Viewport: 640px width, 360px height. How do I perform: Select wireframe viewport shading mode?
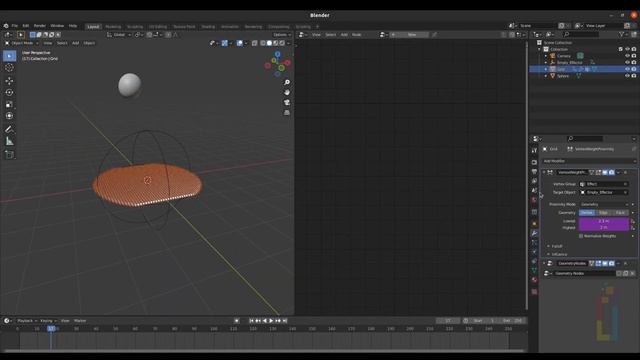[263, 43]
